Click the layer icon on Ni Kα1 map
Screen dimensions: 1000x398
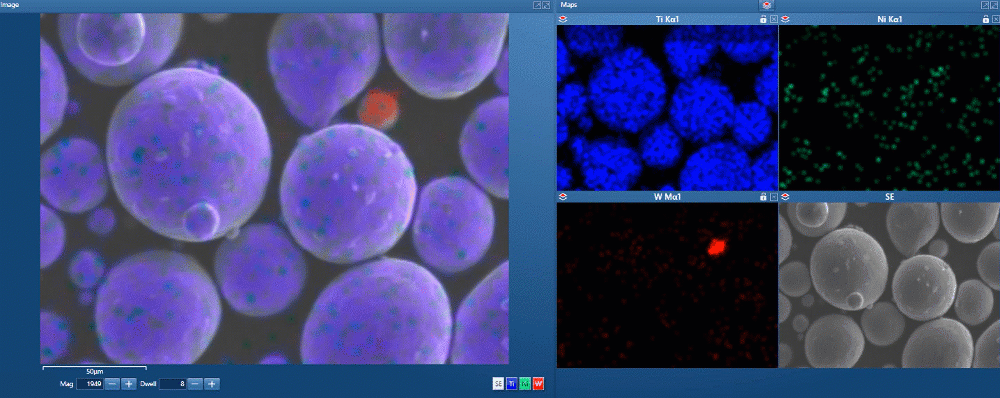click(784, 19)
